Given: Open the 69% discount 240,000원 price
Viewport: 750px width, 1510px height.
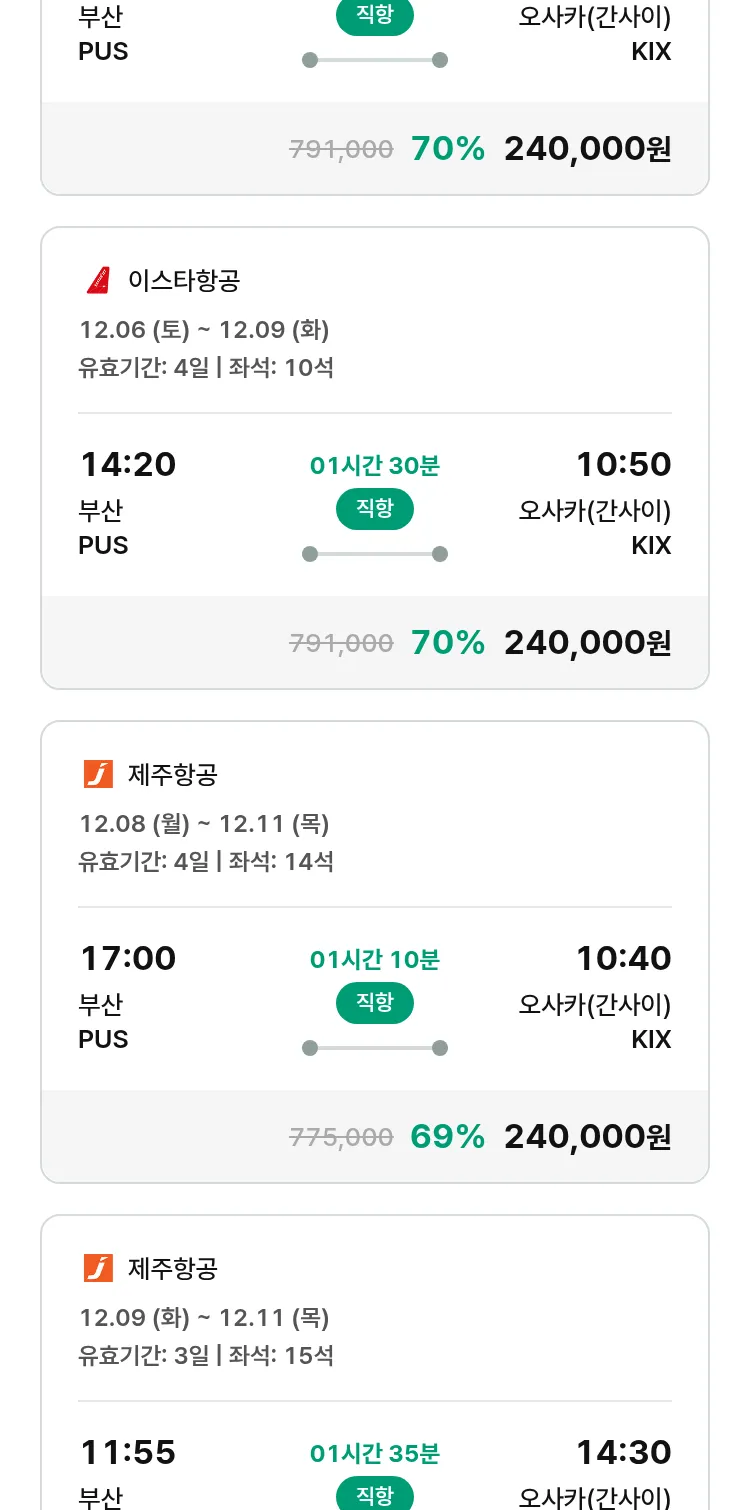Looking at the screenshot, I should [587, 1136].
